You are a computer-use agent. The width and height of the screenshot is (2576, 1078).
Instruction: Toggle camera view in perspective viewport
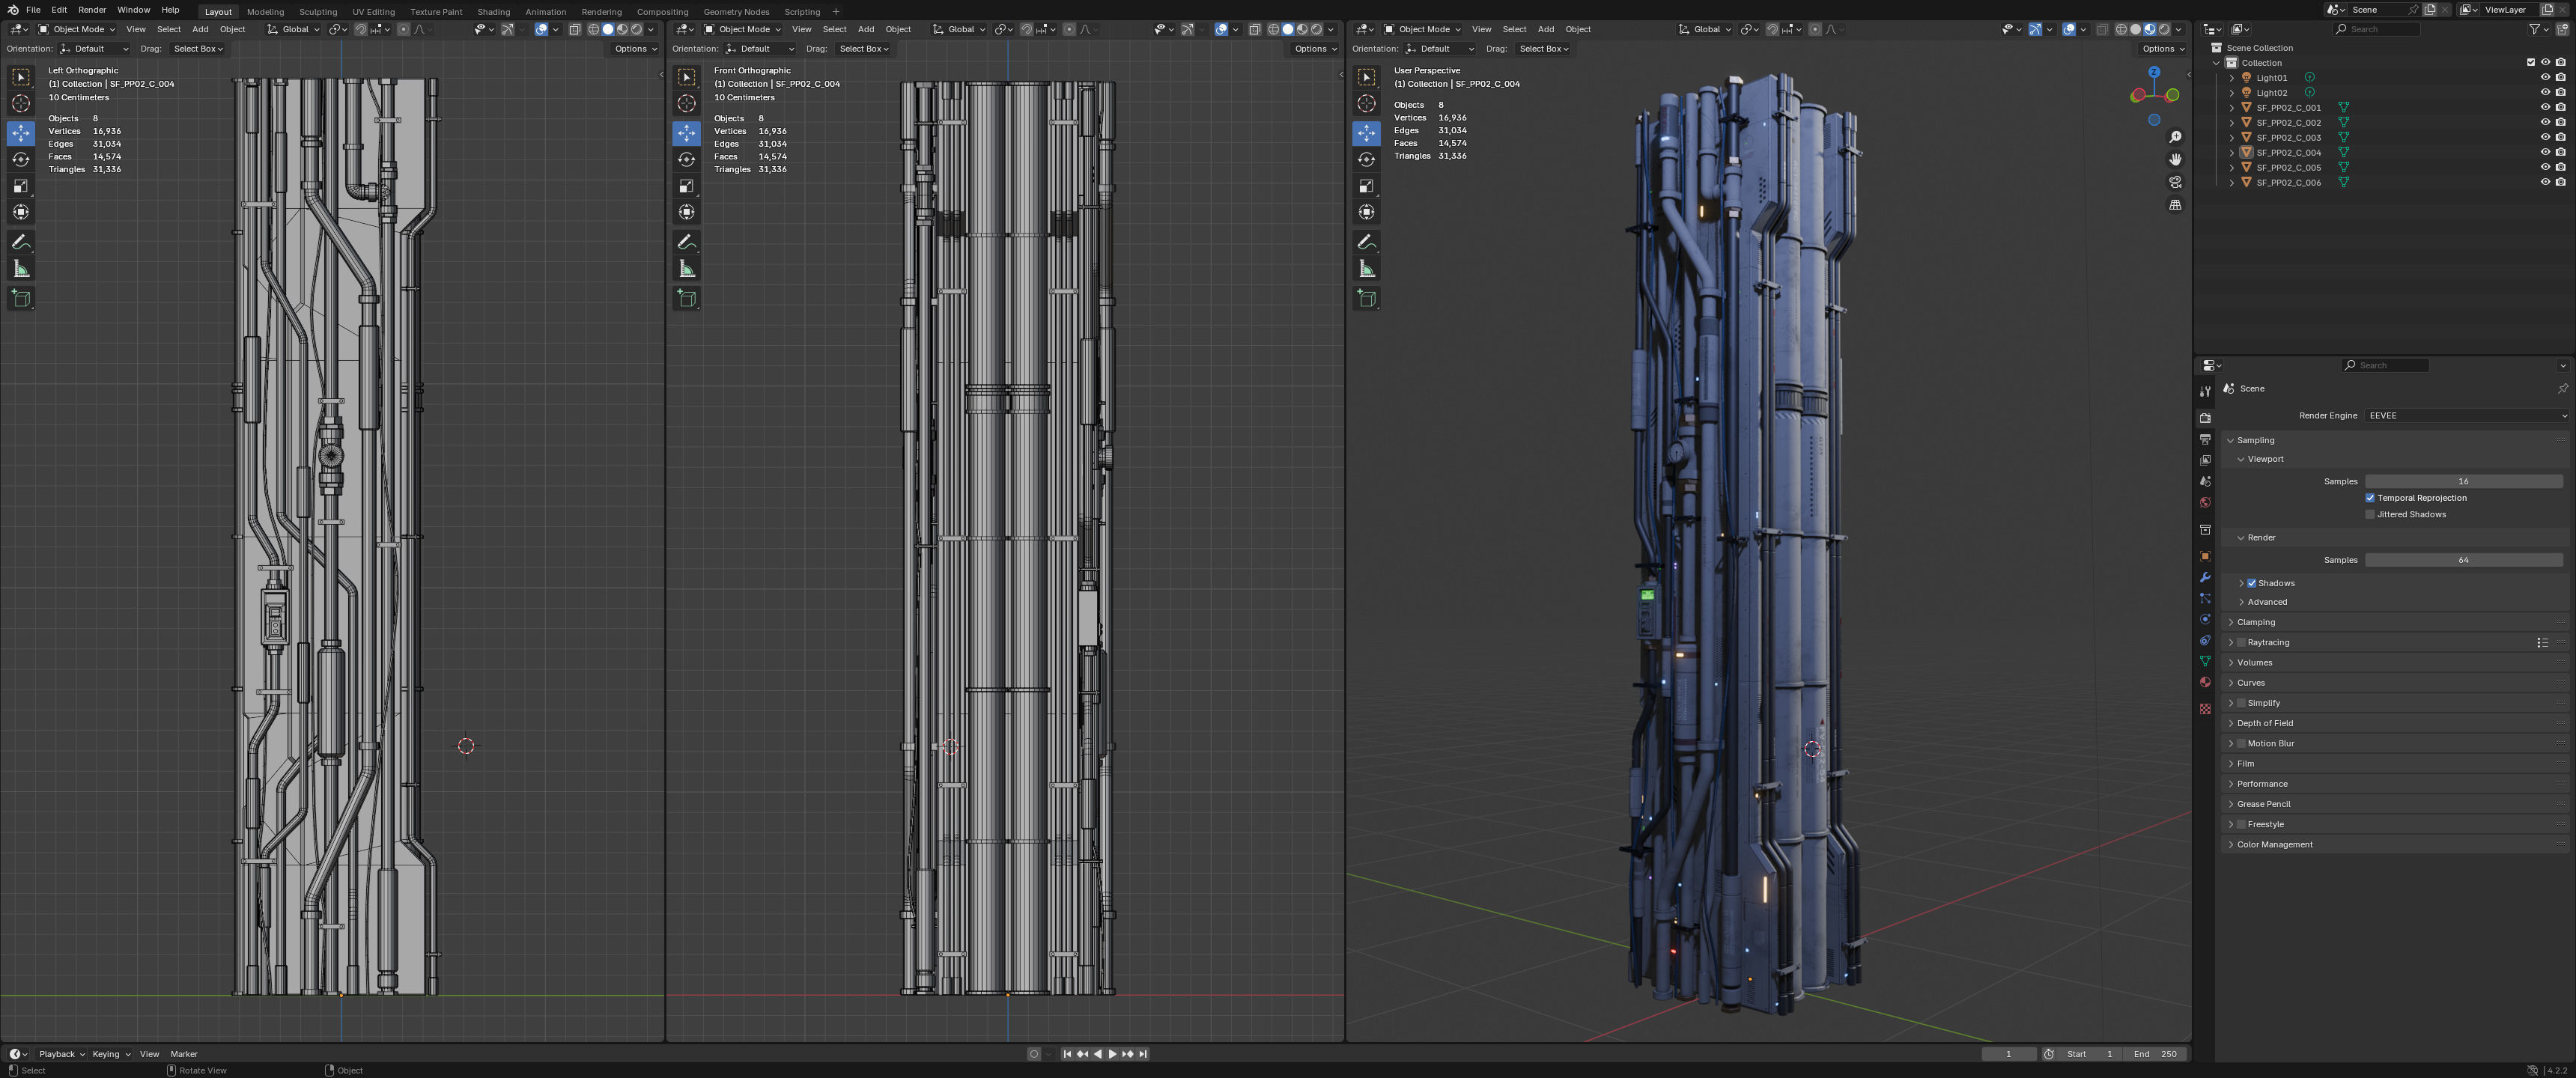2175,182
